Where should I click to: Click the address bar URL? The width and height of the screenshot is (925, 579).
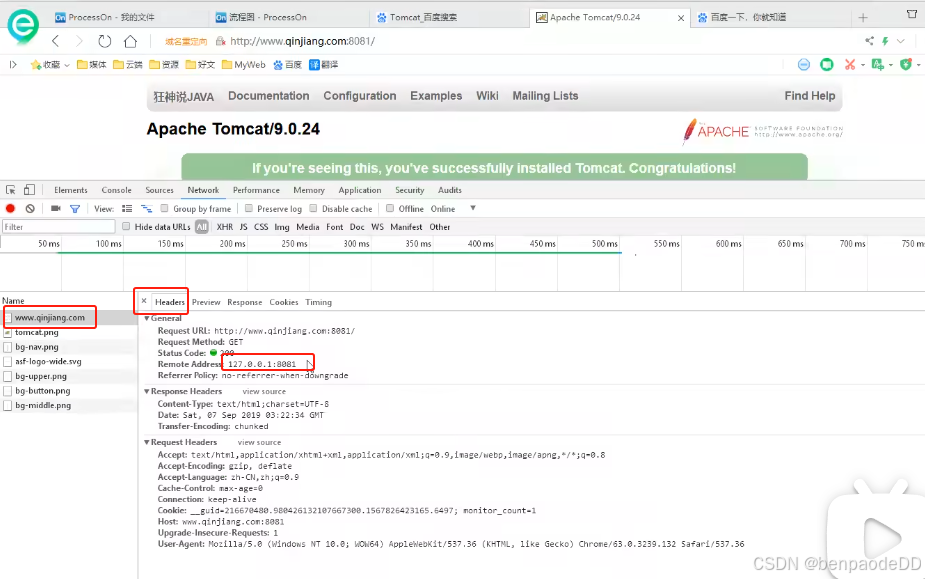point(302,41)
